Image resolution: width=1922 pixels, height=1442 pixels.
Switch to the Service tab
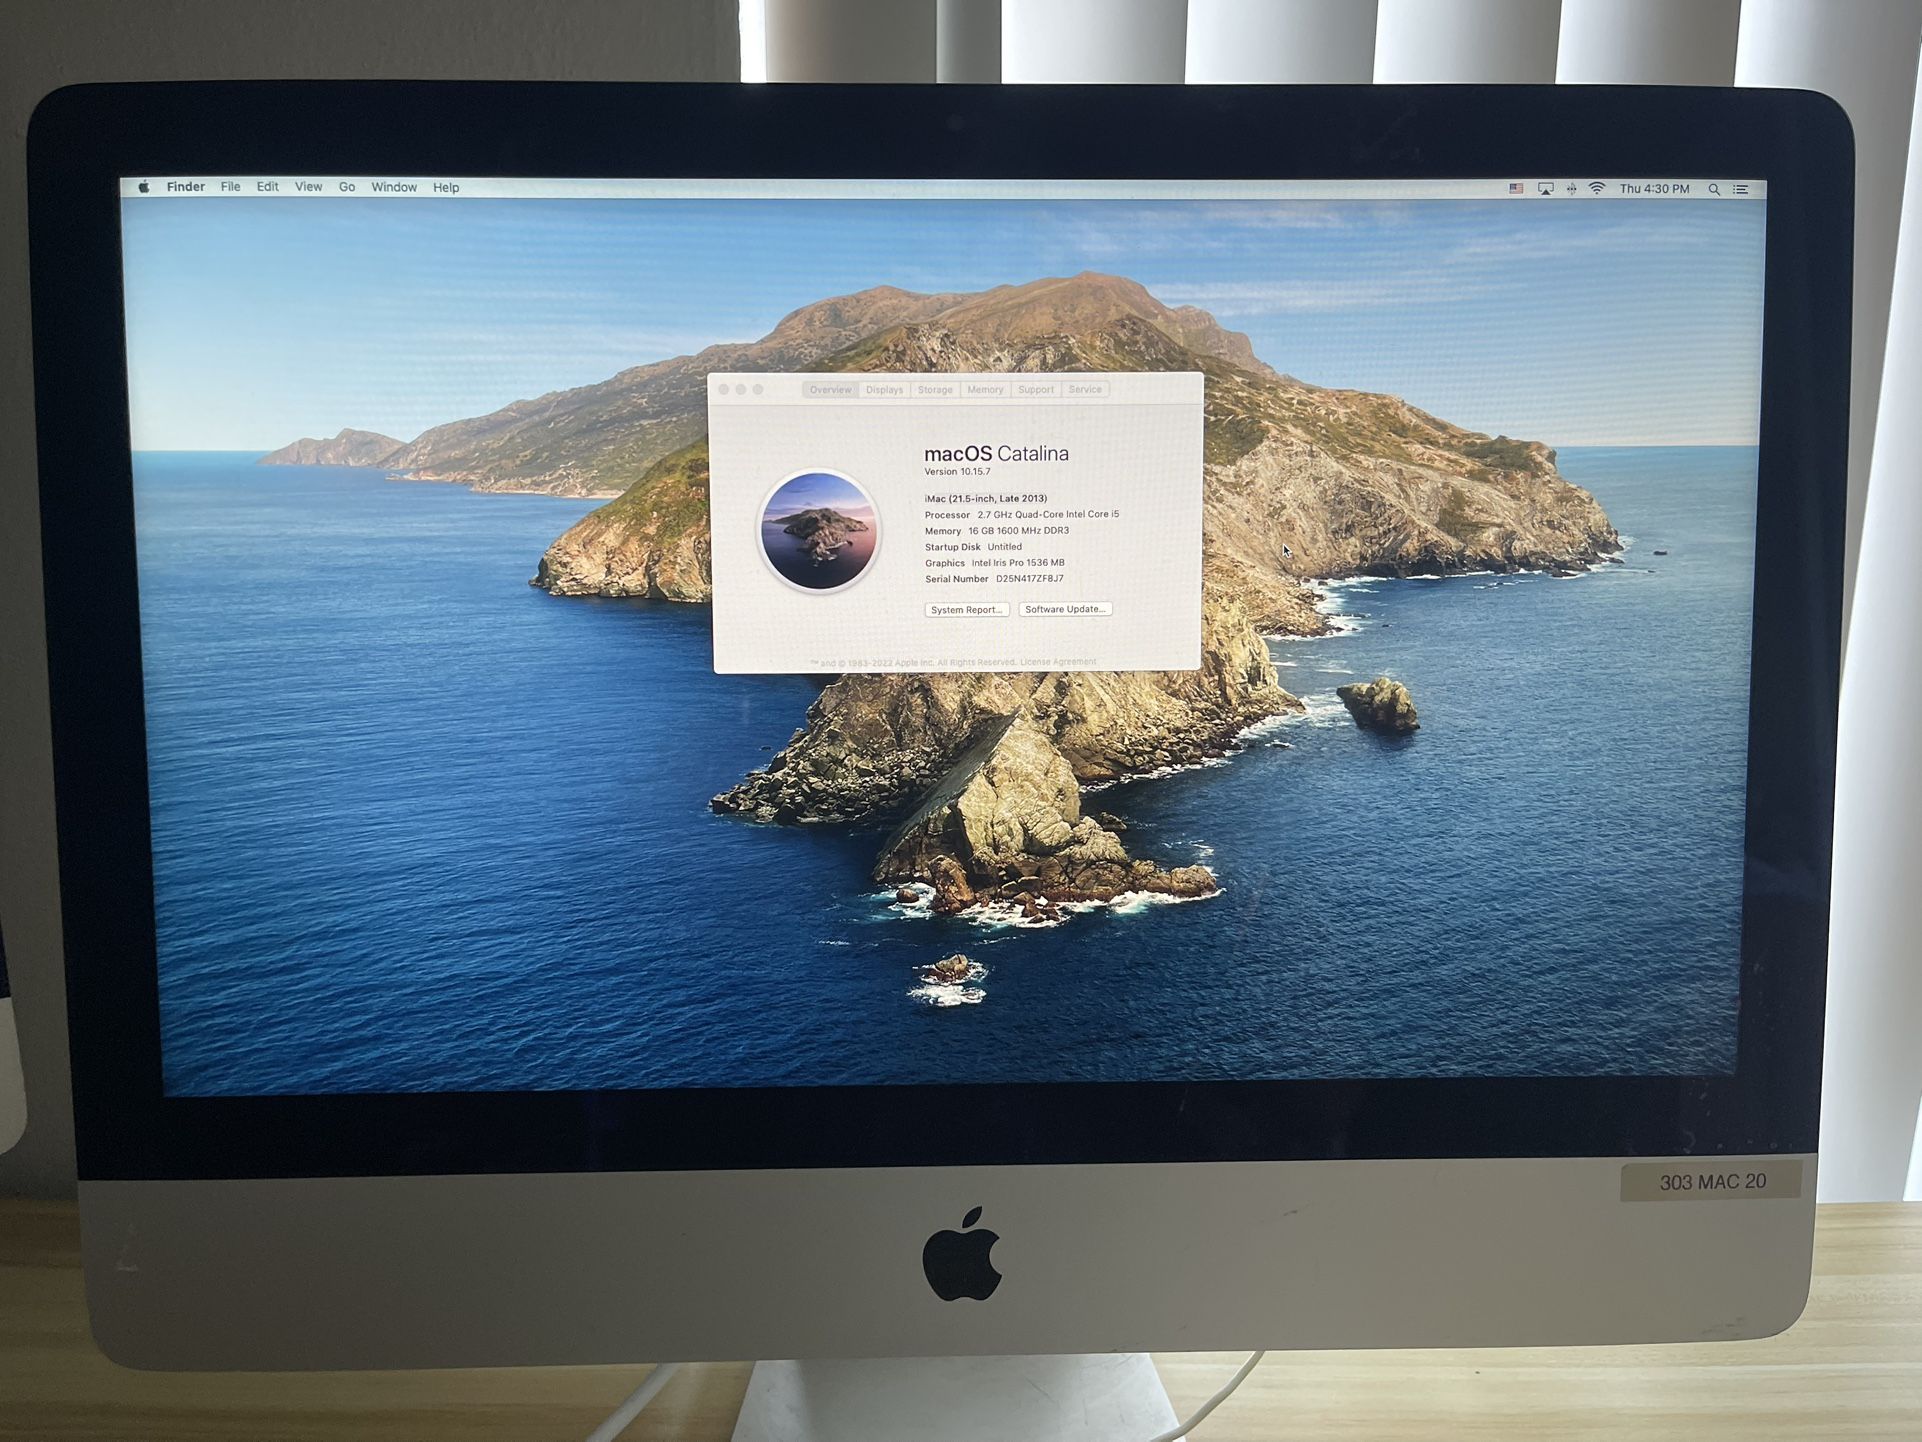point(1085,390)
